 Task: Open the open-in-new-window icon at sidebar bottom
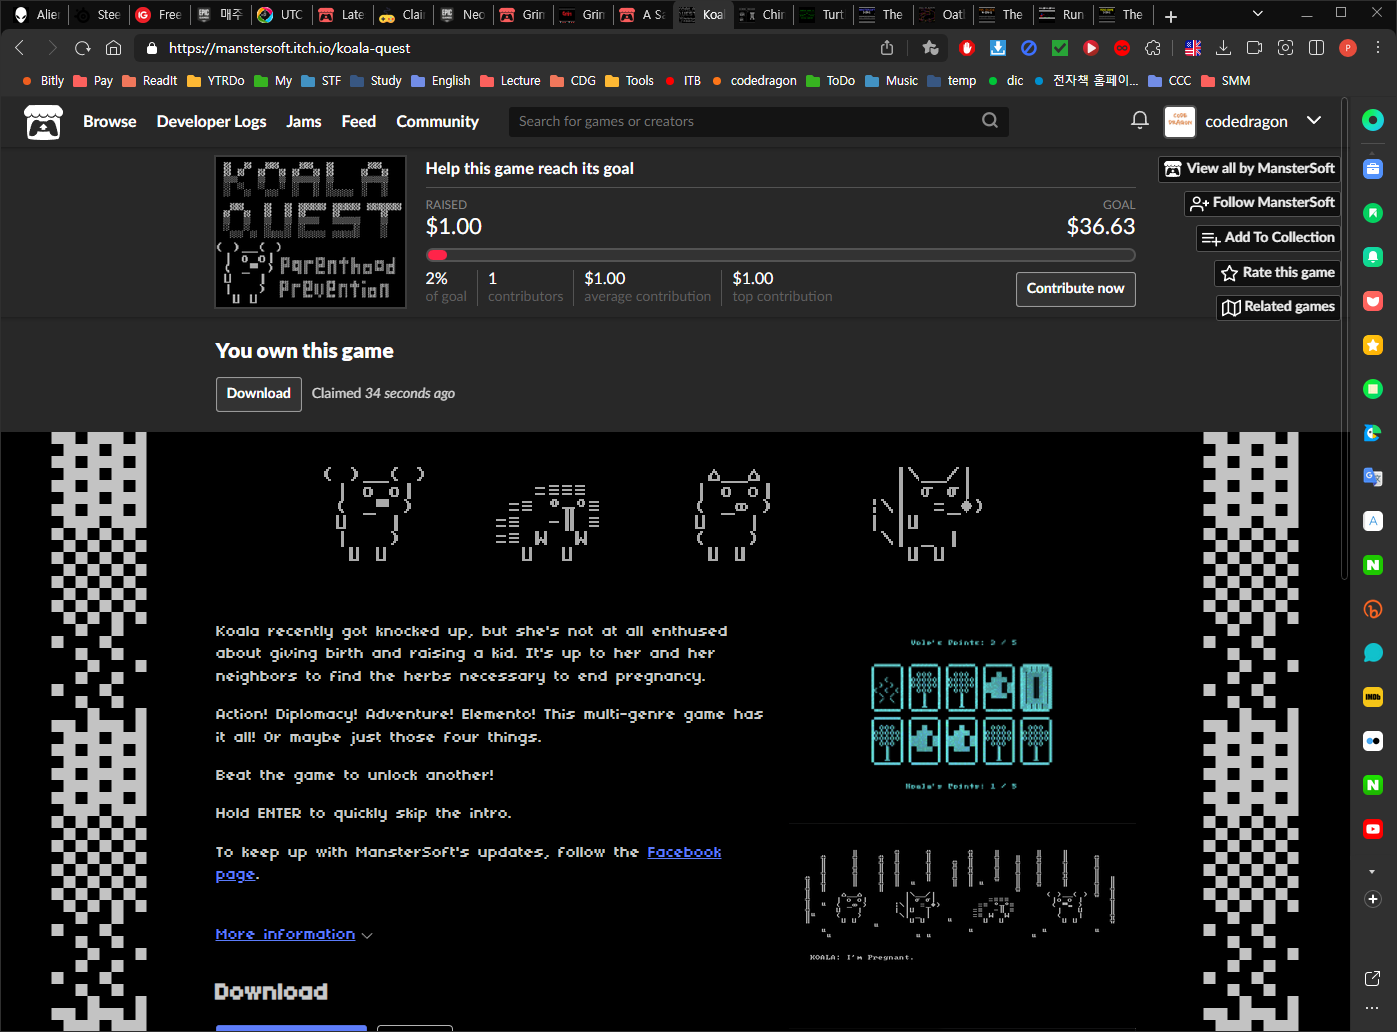click(1373, 978)
